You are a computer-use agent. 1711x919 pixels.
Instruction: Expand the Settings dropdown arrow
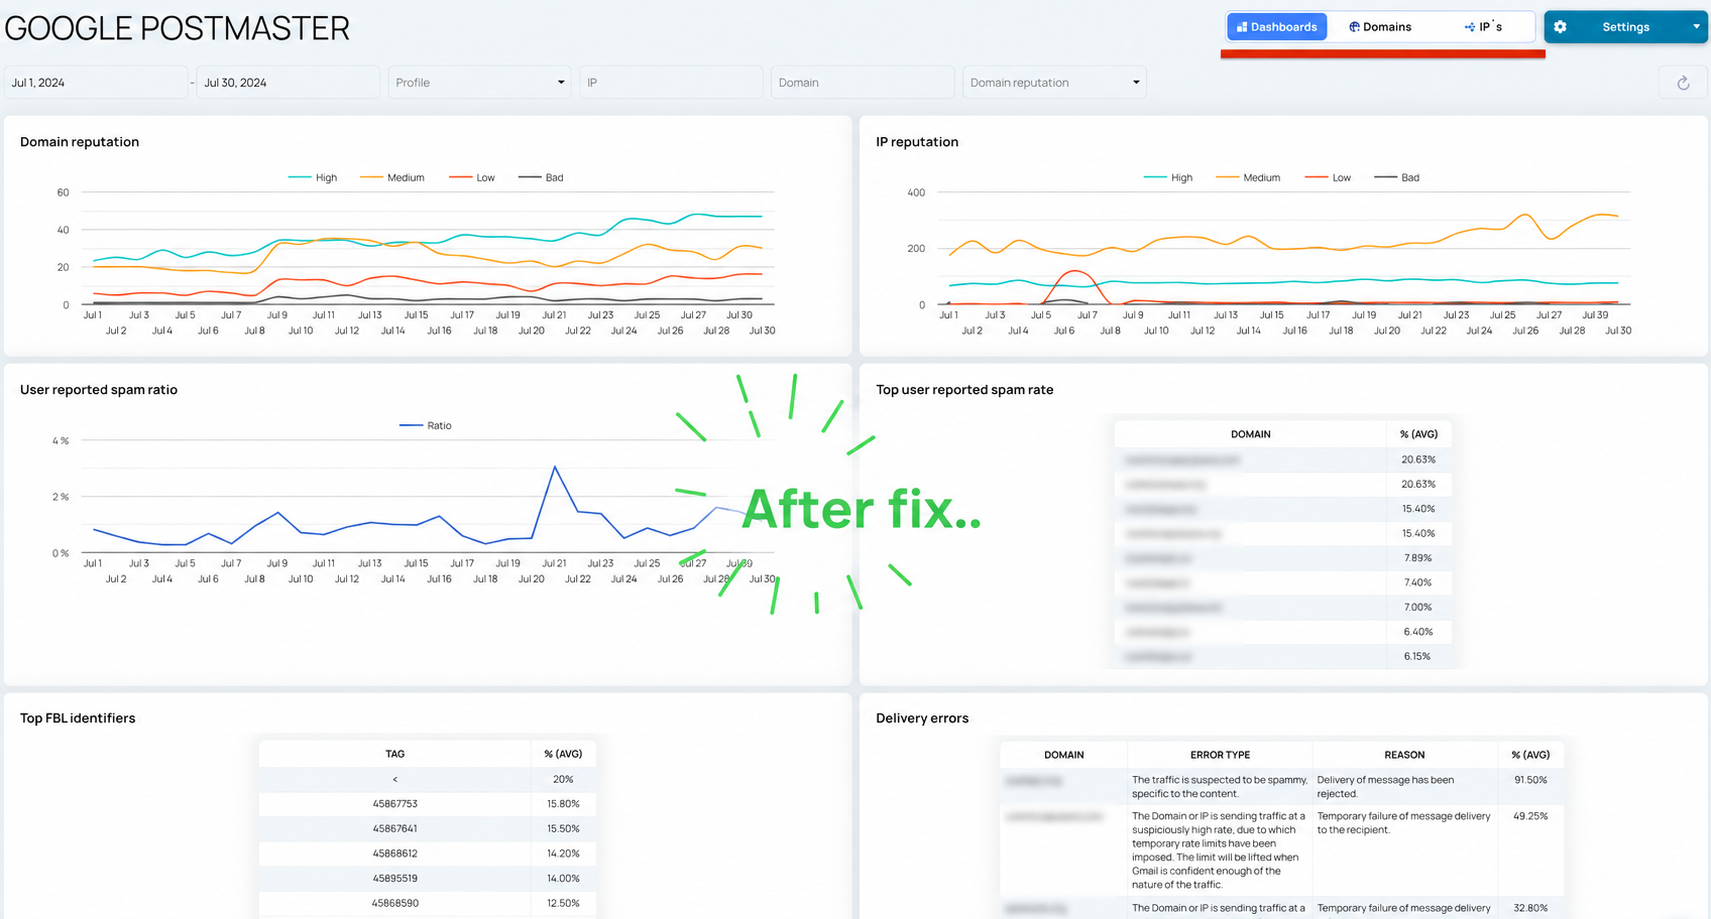[1696, 27]
